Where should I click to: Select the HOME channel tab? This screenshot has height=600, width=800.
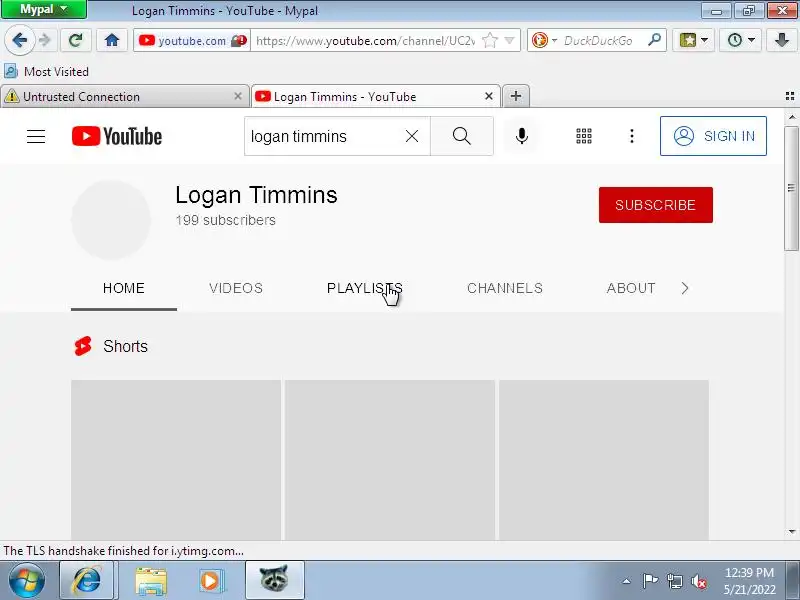click(124, 288)
